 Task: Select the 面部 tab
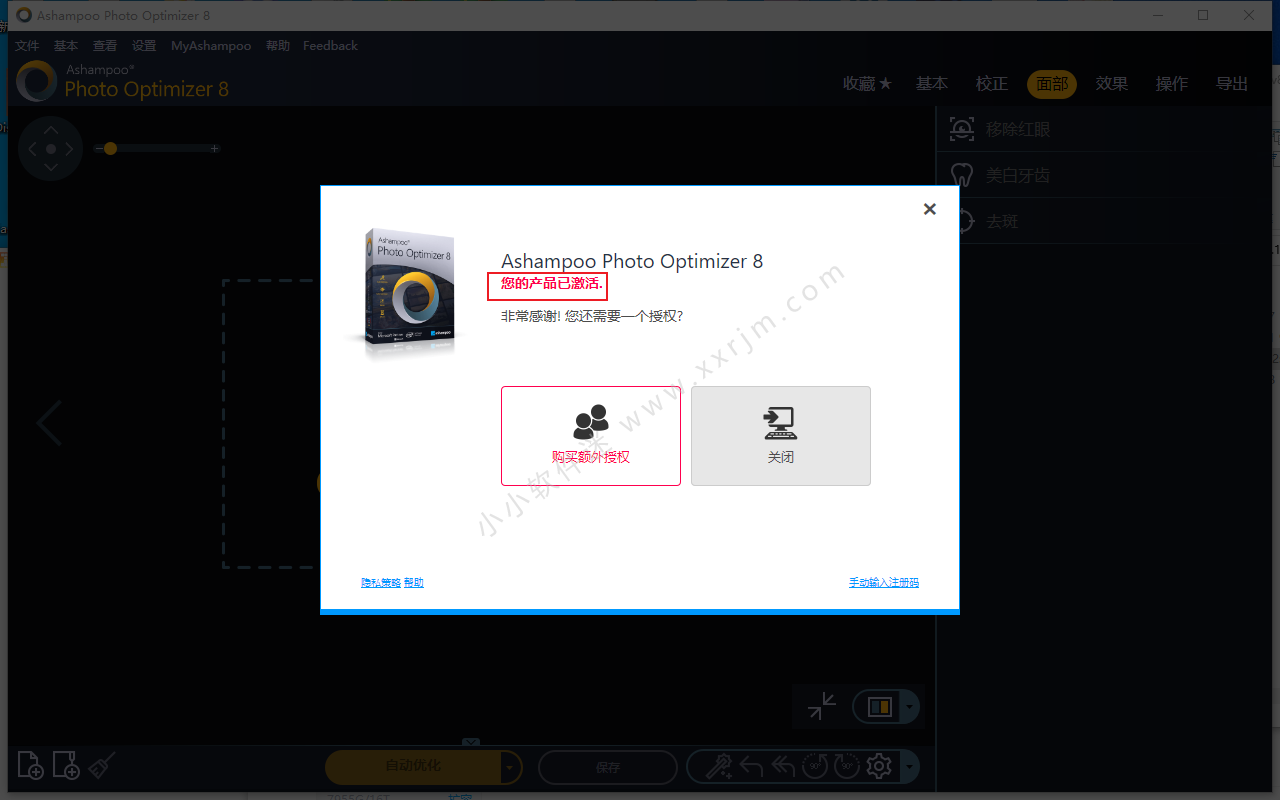(1052, 84)
